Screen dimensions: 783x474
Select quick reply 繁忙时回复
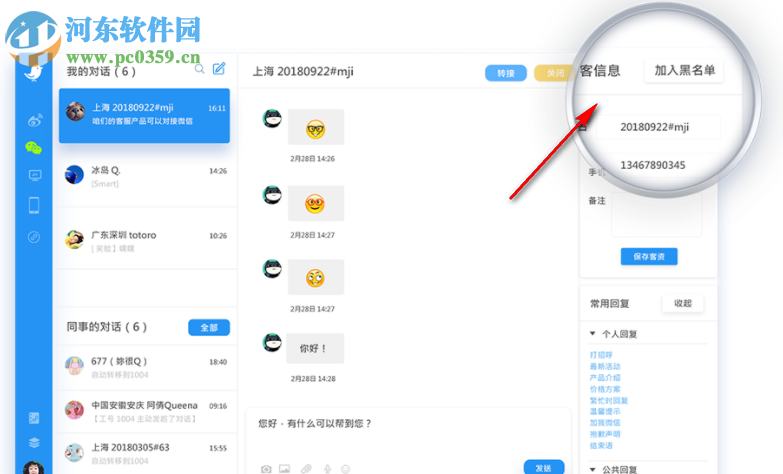[609, 400]
